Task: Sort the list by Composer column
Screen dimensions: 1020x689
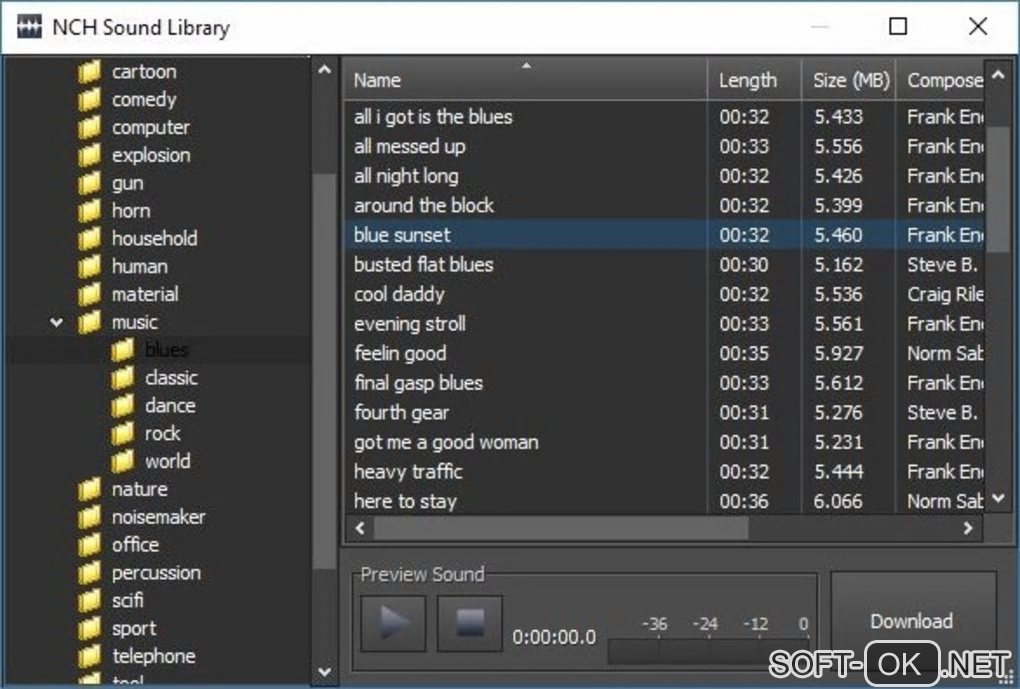Action: coord(941,79)
